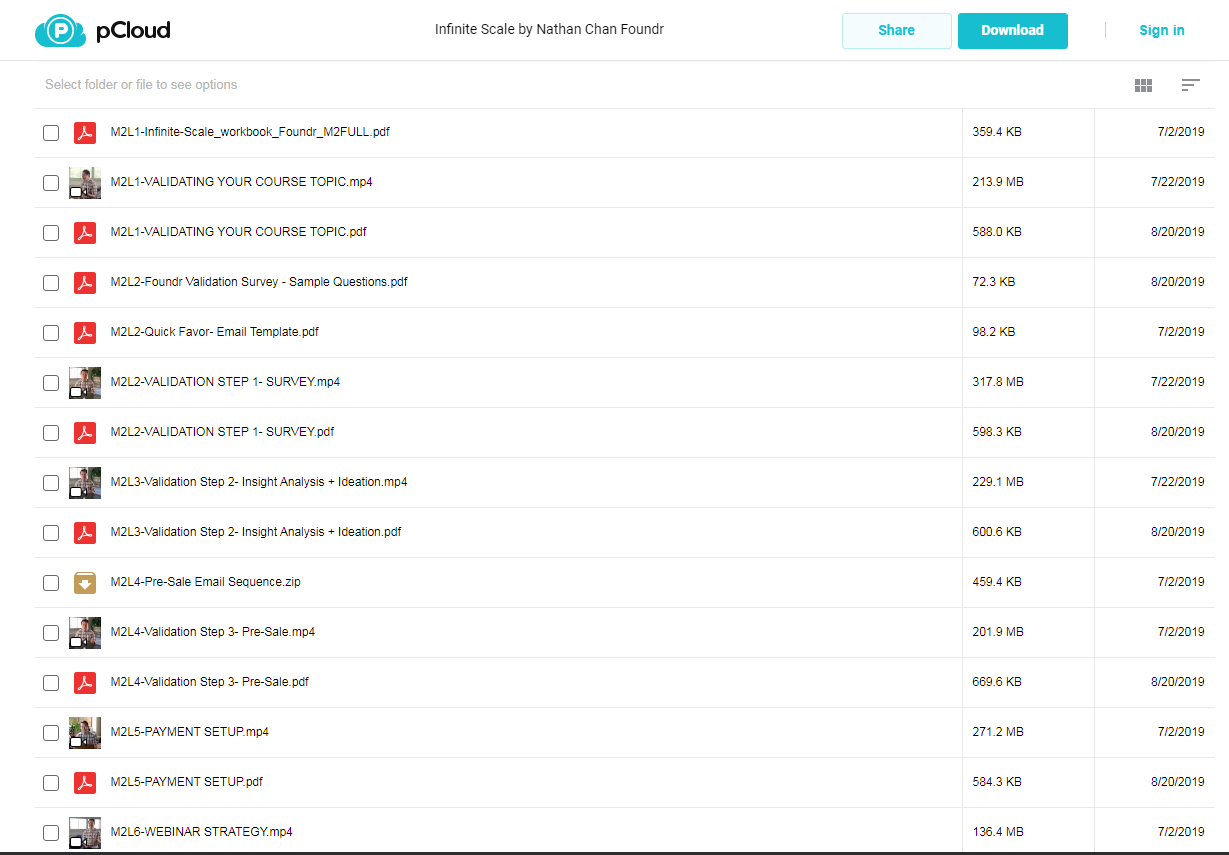1229x855 pixels.
Task: Open file name M2L5-PAYMENT SETUP.pdf
Action: 186,782
